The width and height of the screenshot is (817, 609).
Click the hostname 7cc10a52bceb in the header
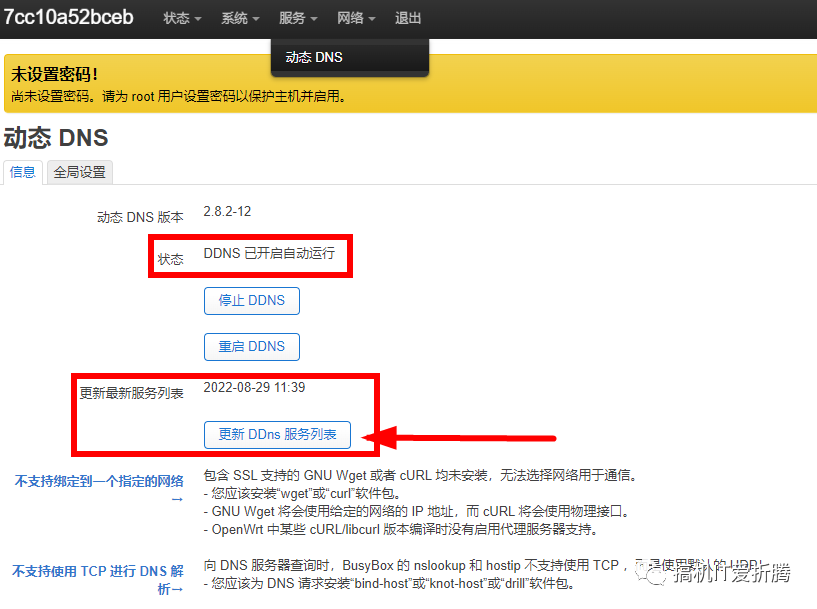(69, 17)
